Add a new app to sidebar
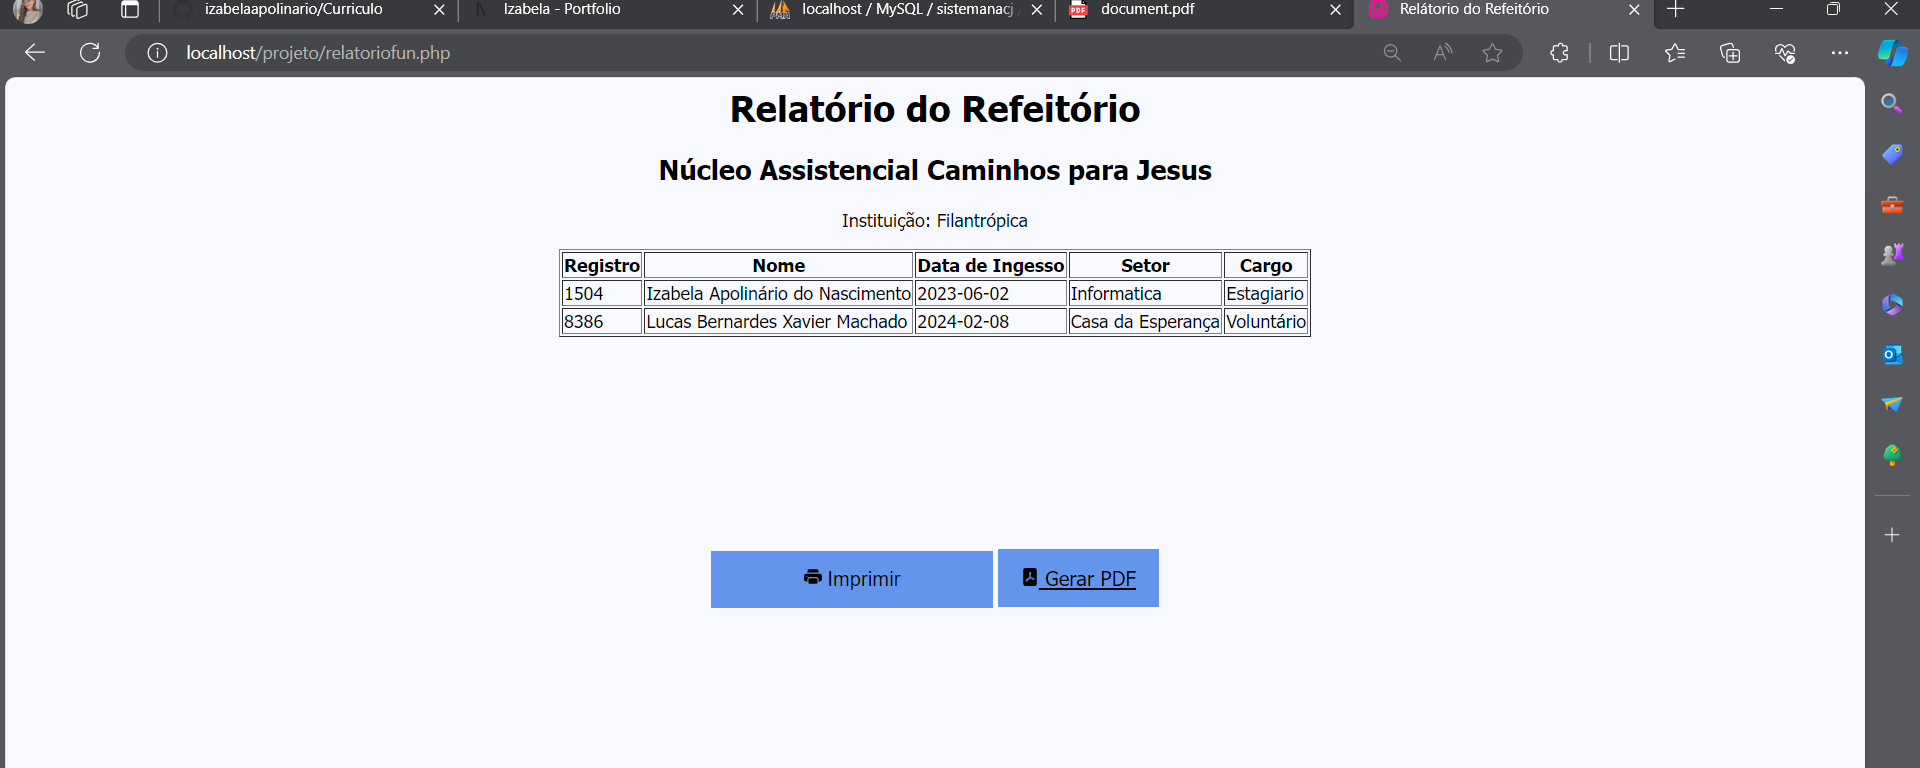 [x=1891, y=535]
